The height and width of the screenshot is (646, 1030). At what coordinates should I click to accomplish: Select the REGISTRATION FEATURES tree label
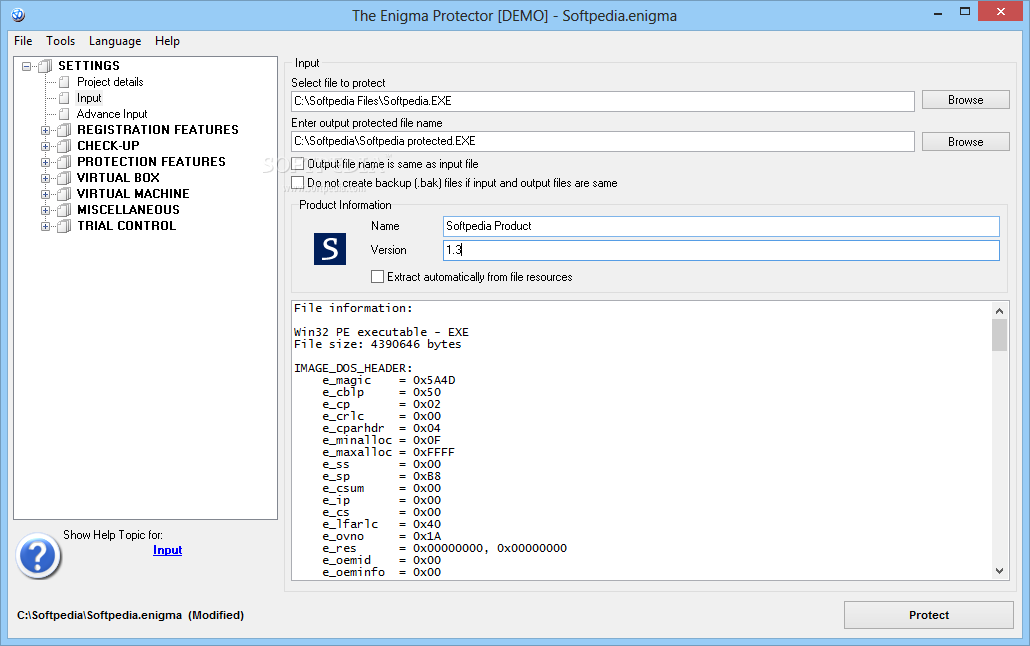[158, 130]
